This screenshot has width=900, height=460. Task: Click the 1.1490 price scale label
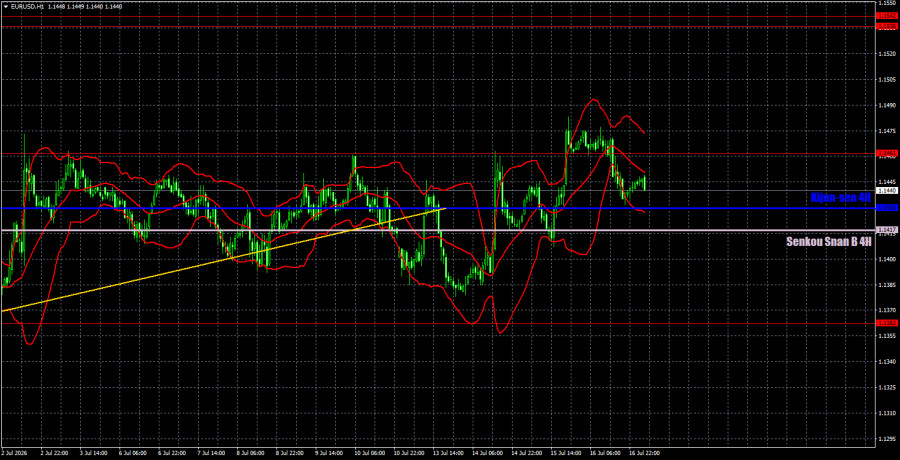tap(885, 105)
